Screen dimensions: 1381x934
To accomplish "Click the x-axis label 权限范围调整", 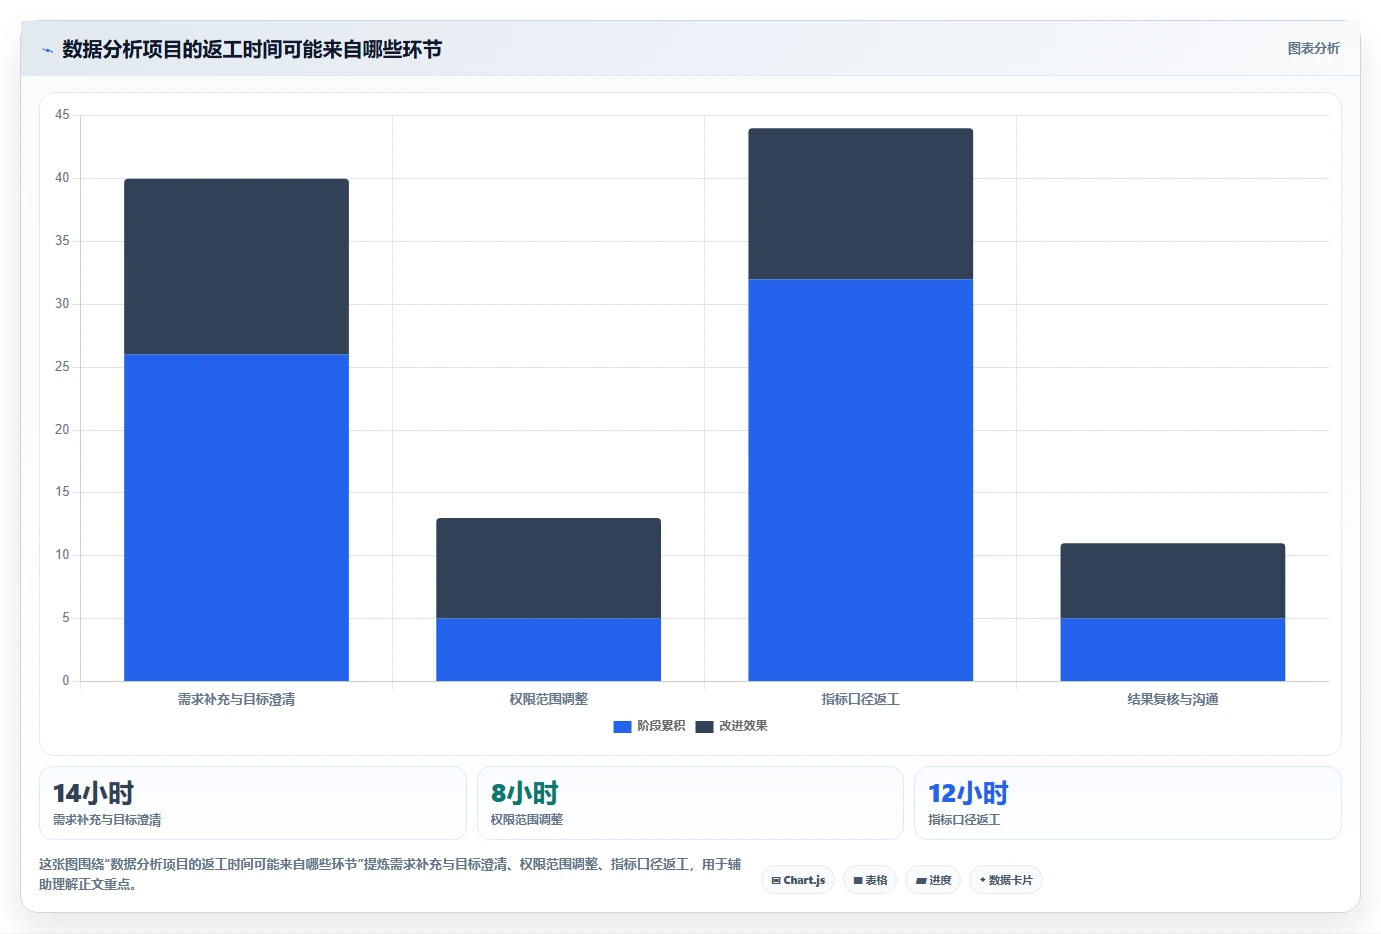I will (x=548, y=699).
